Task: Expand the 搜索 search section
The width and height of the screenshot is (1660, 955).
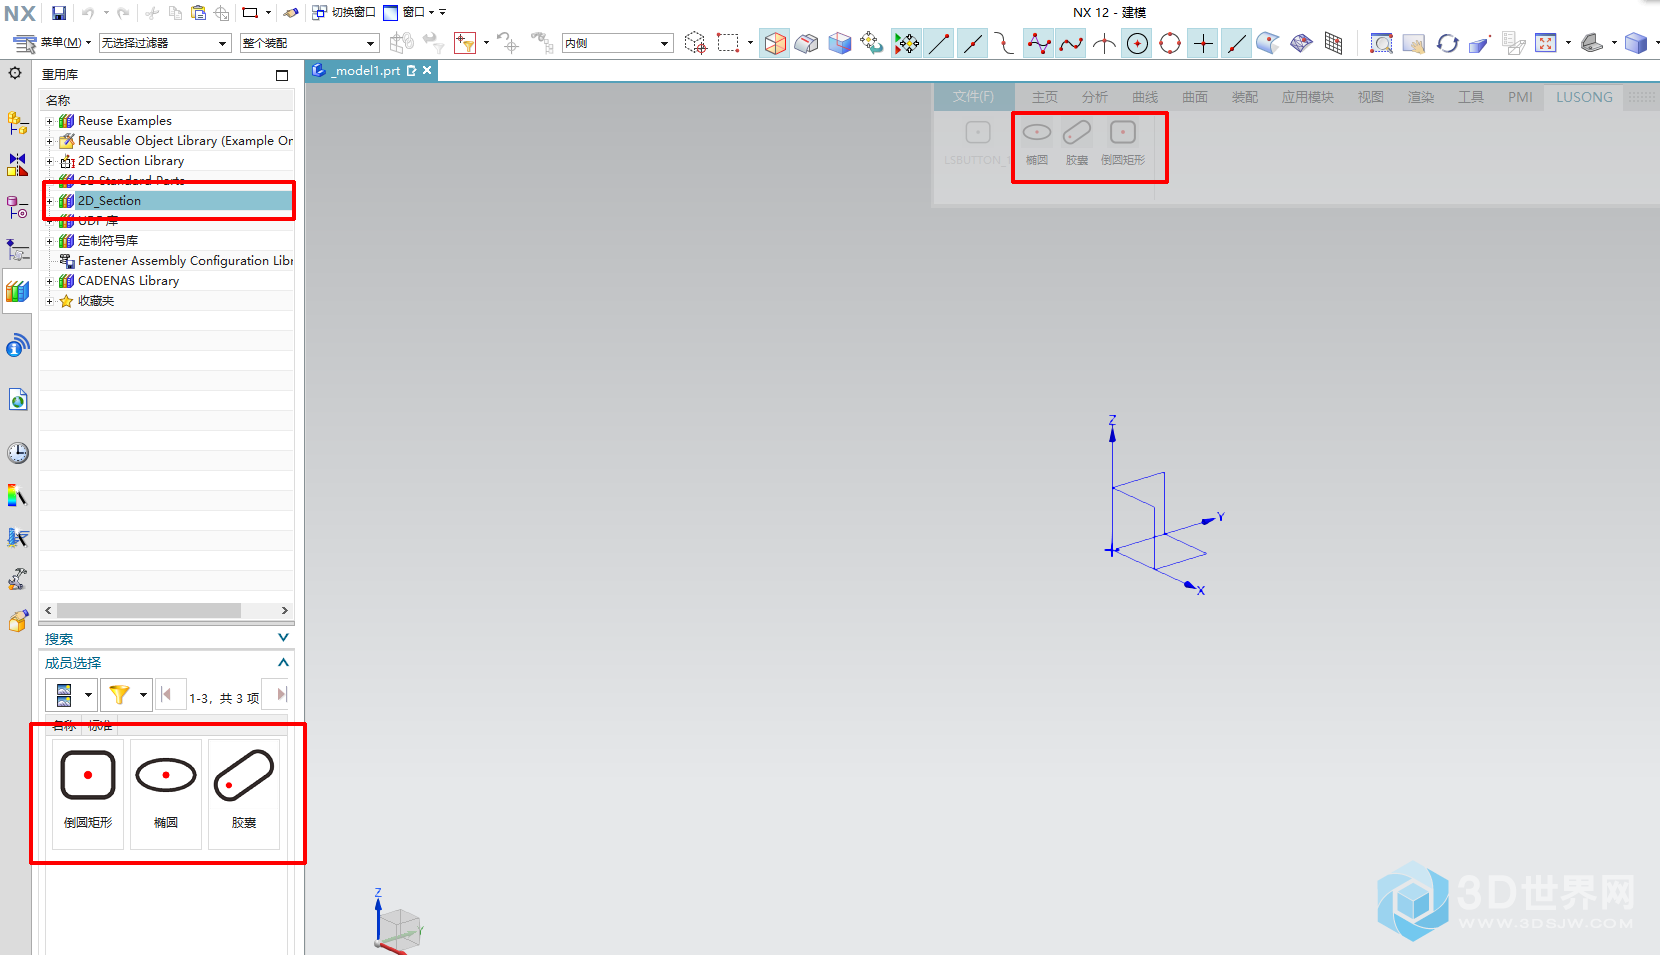Action: pyautogui.click(x=283, y=638)
